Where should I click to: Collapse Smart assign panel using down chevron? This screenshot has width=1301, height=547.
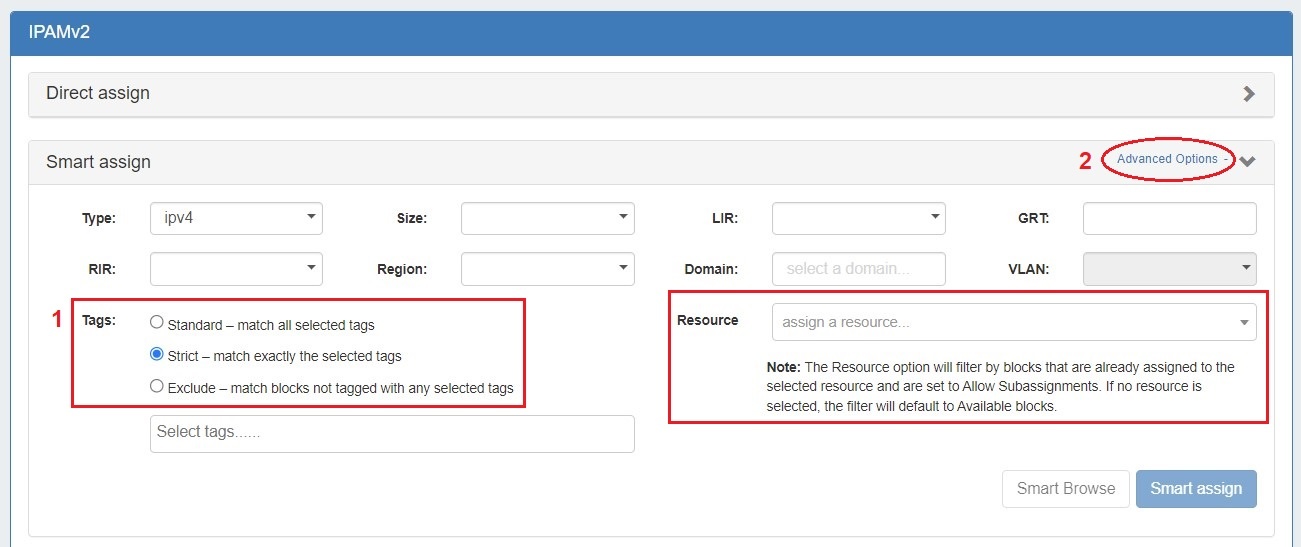[x=1248, y=161]
